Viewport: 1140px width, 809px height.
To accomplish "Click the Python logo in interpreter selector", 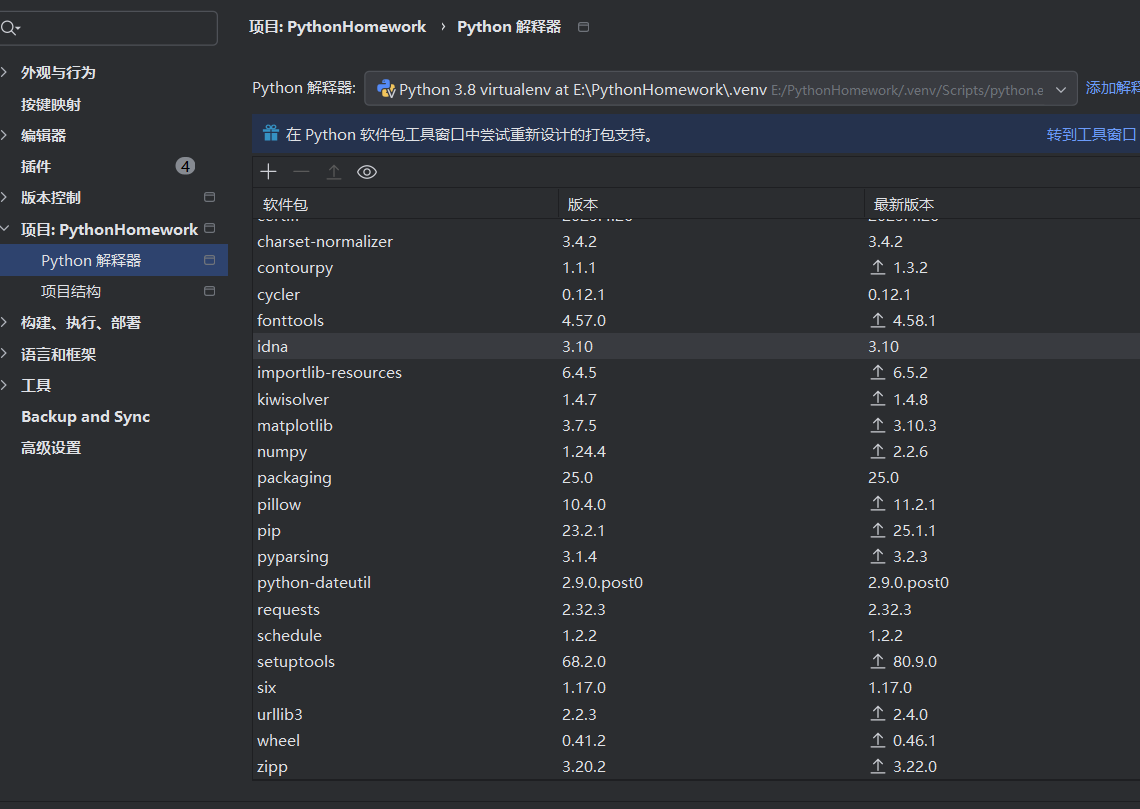I will tap(385, 89).
